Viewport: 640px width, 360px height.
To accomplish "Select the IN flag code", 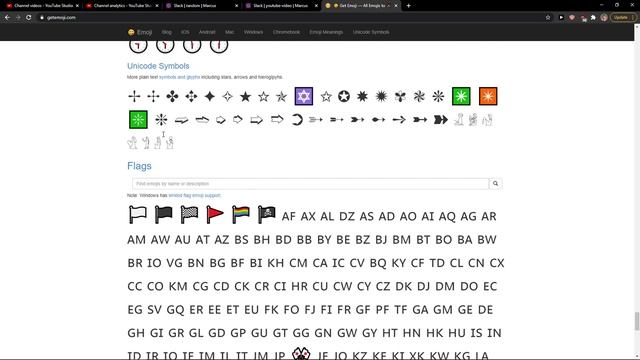I will (494, 333).
